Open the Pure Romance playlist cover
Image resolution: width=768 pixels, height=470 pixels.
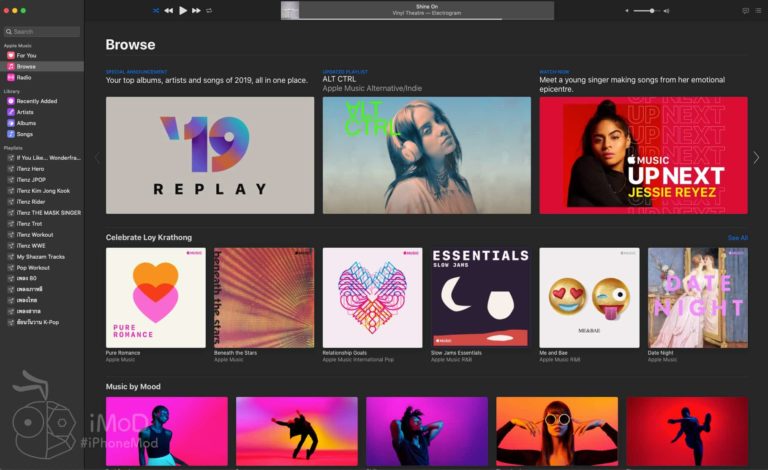tap(156, 298)
